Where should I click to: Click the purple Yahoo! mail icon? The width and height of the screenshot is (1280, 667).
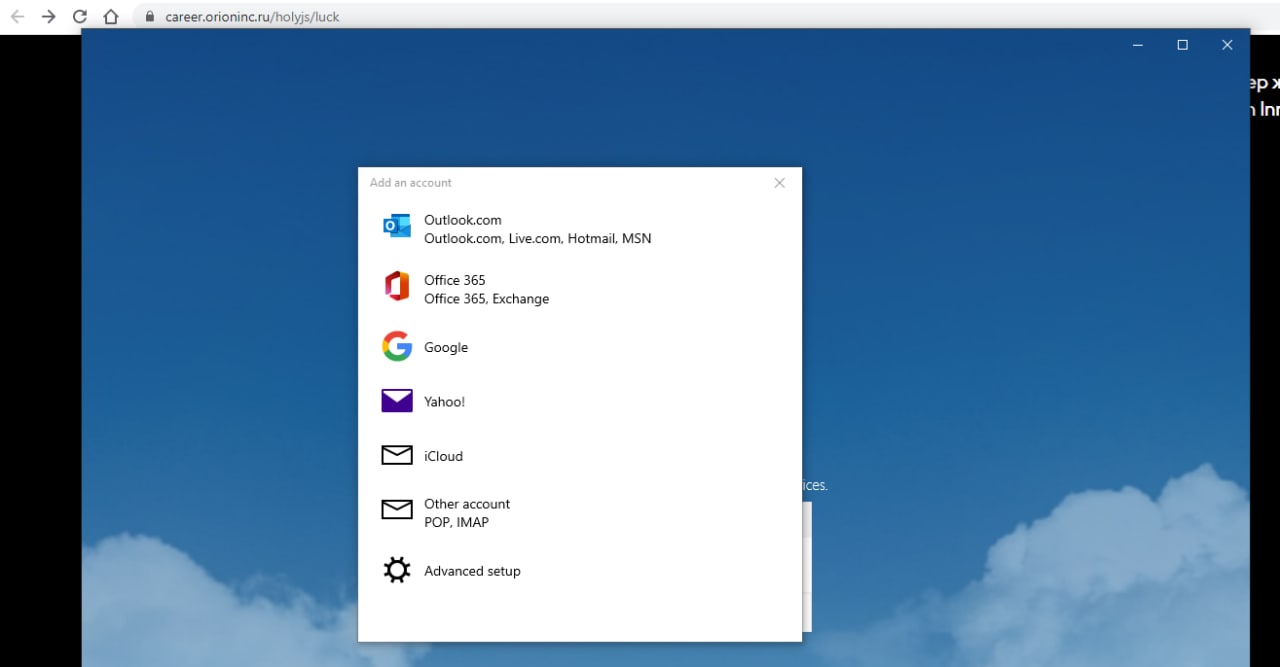[397, 401]
